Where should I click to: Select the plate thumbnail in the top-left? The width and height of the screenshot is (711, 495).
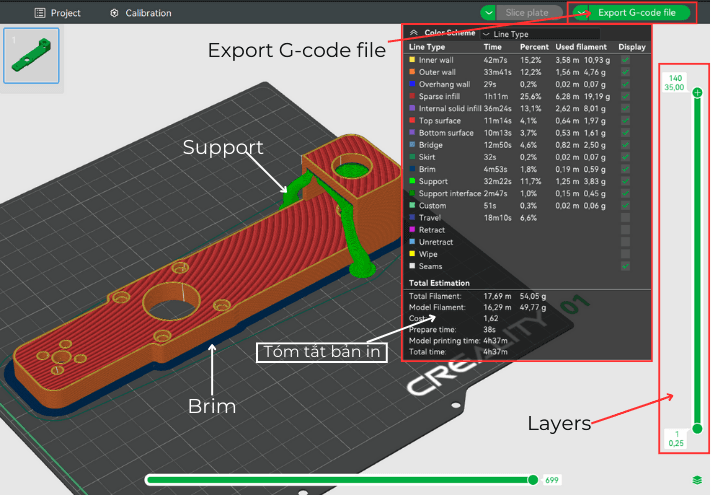pyautogui.click(x=32, y=55)
